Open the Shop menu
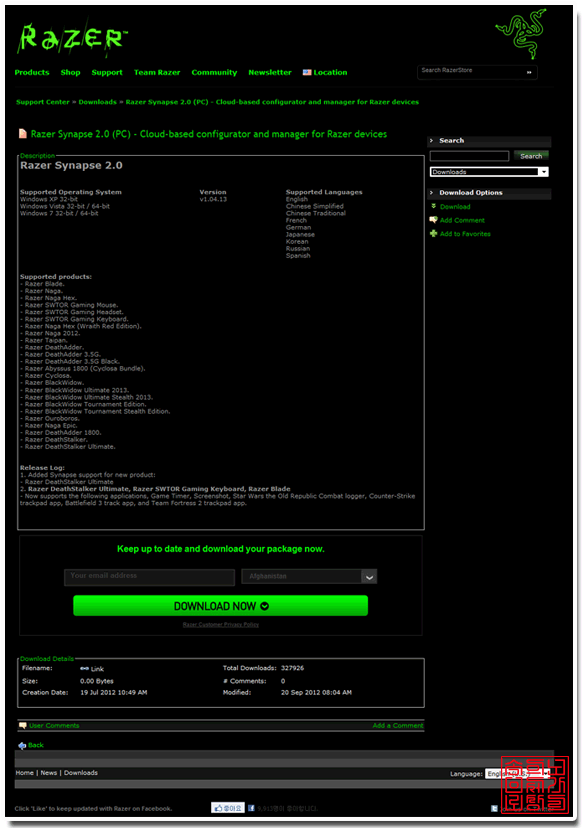Screen dimensions: 582x828 70,72
